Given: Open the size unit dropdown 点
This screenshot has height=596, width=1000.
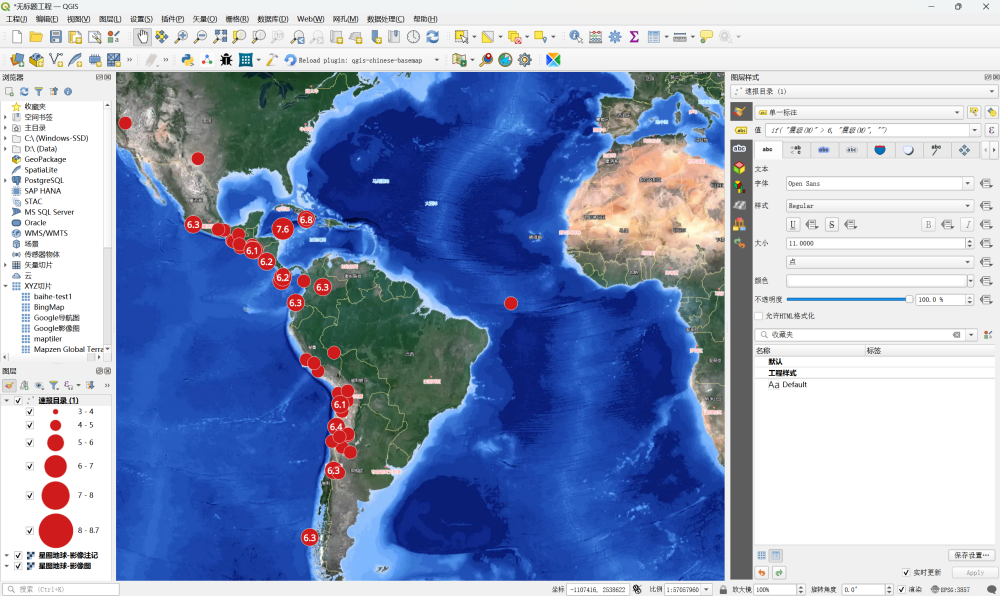Looking at the screenshot, I should tap(879, 262).
